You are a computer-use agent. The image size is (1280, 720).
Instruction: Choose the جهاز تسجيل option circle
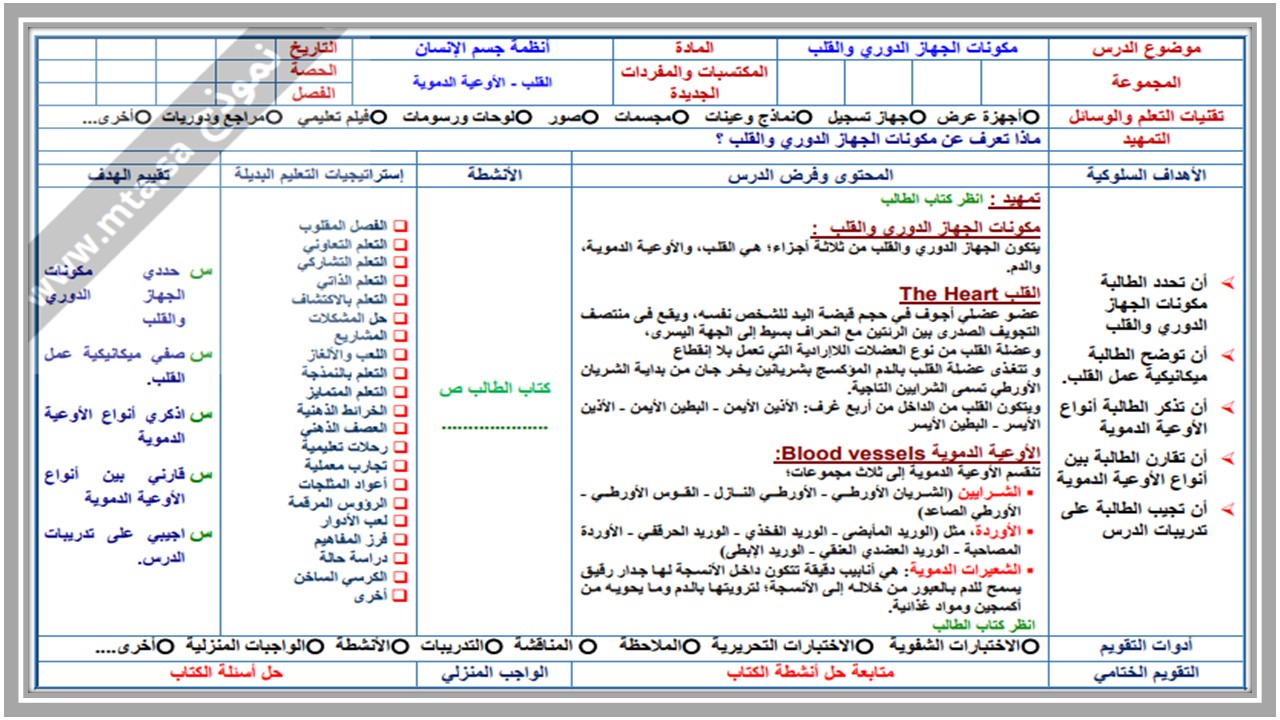pyautogui.click(x=917, y=118)
